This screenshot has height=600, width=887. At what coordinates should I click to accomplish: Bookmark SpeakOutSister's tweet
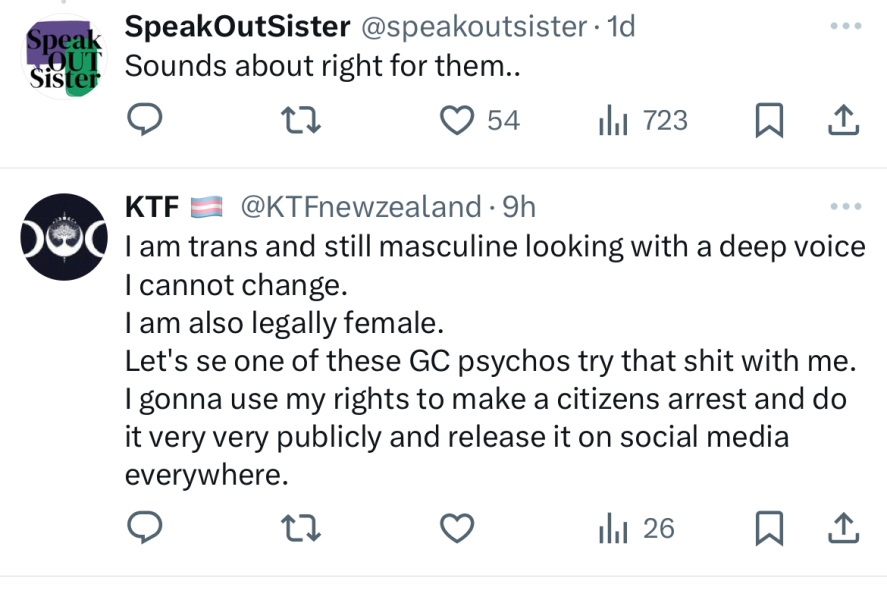768,120
